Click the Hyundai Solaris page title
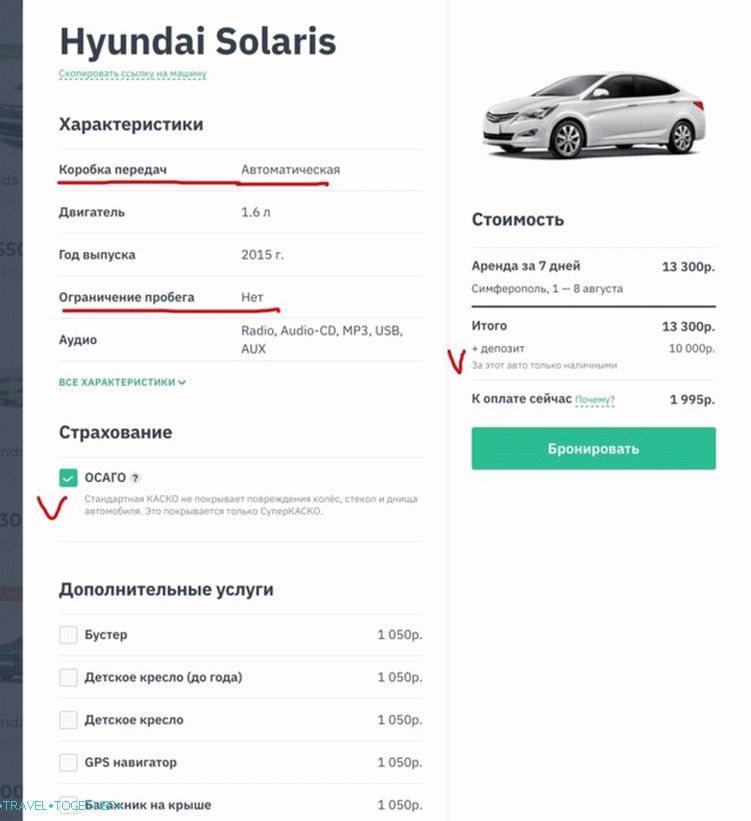 coord(197,42)
